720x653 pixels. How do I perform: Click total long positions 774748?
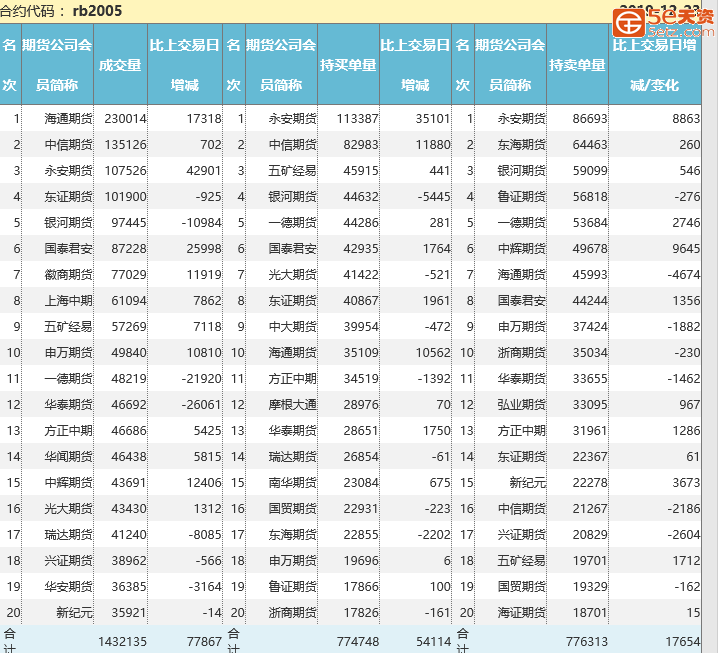(x=357, y=642)
